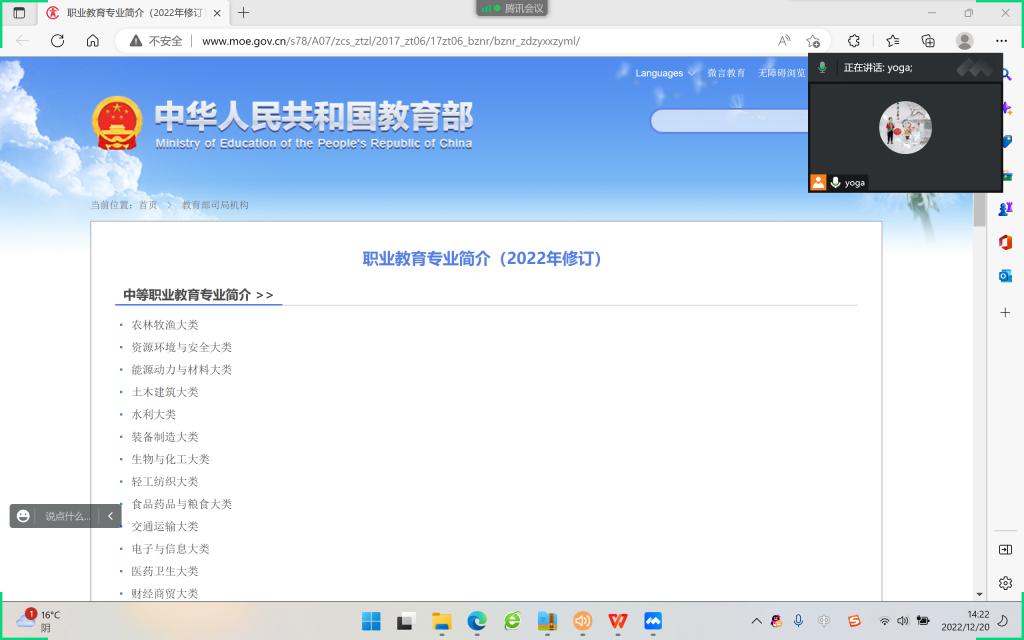Show hidden system tray icons

coord(756,621)
